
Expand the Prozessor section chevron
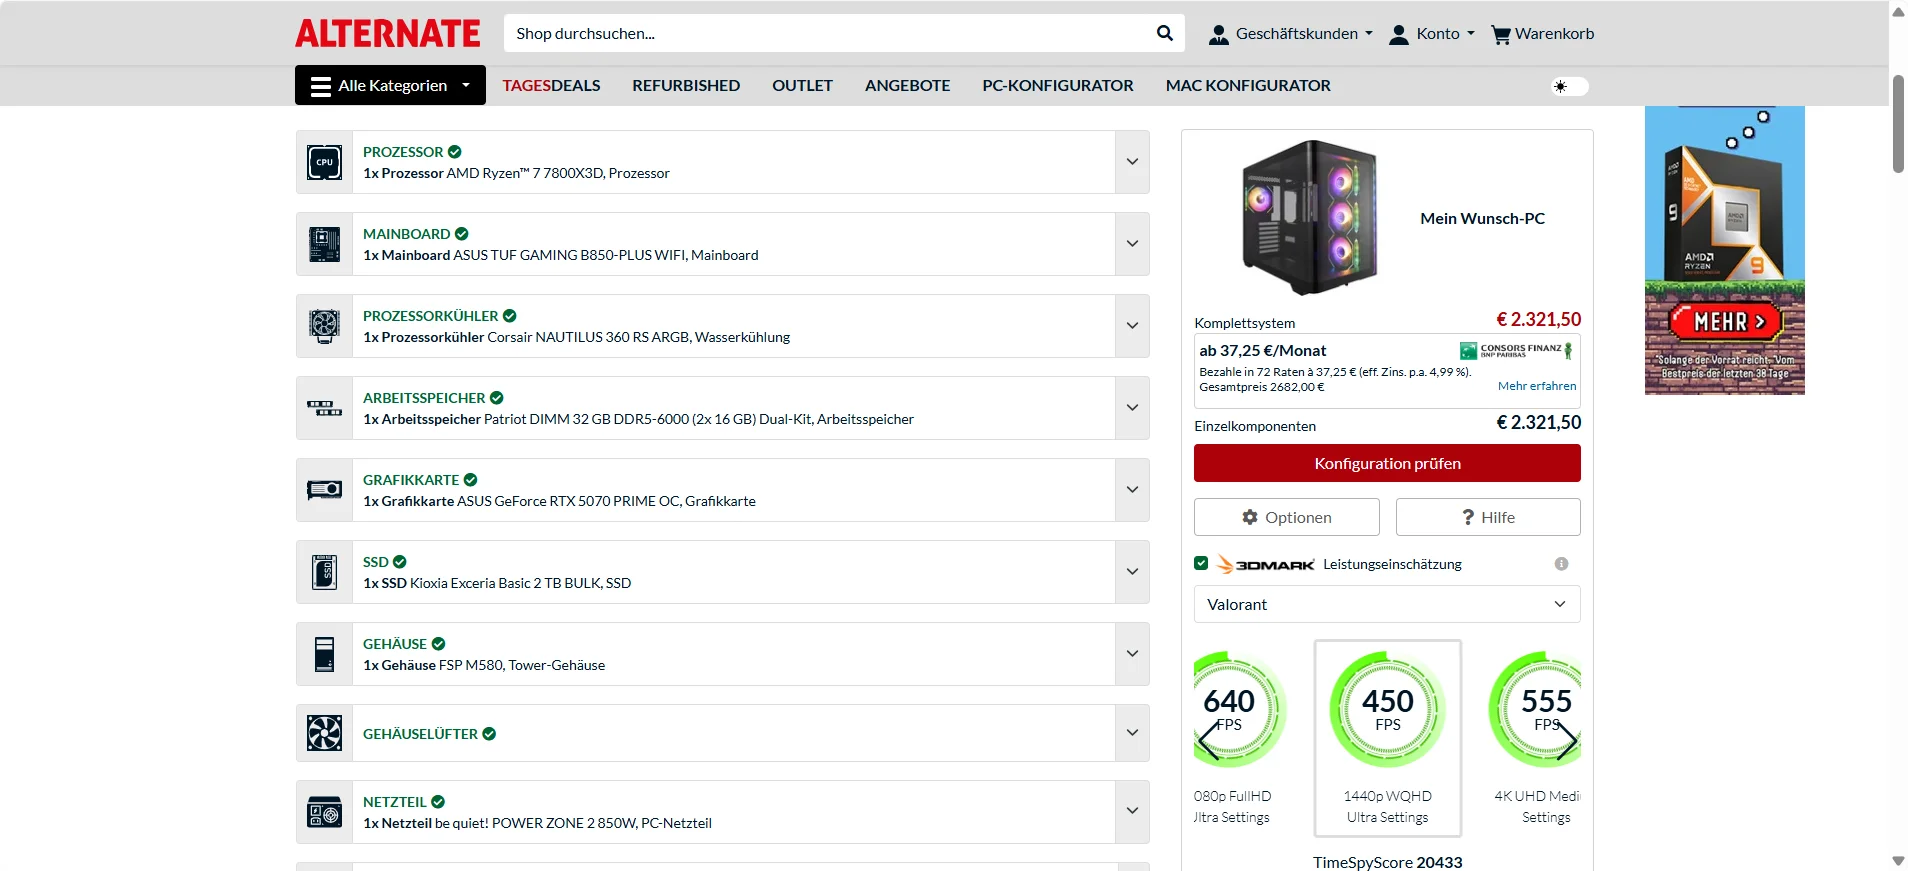[x=1132, y=162]
